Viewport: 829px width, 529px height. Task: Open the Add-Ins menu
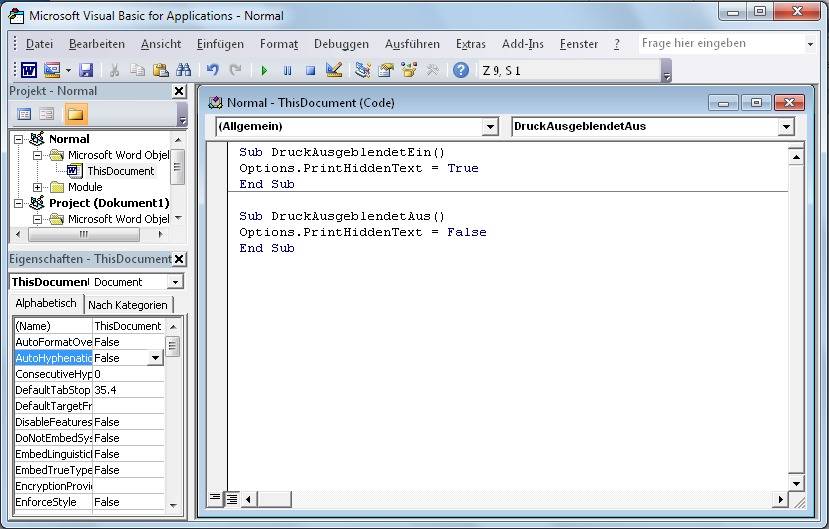(522, 44)
